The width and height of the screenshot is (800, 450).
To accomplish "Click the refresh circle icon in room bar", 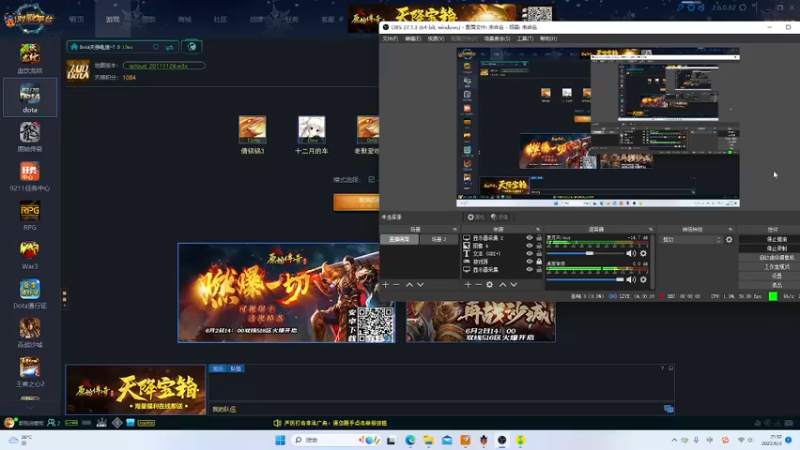I will [156, 47].
